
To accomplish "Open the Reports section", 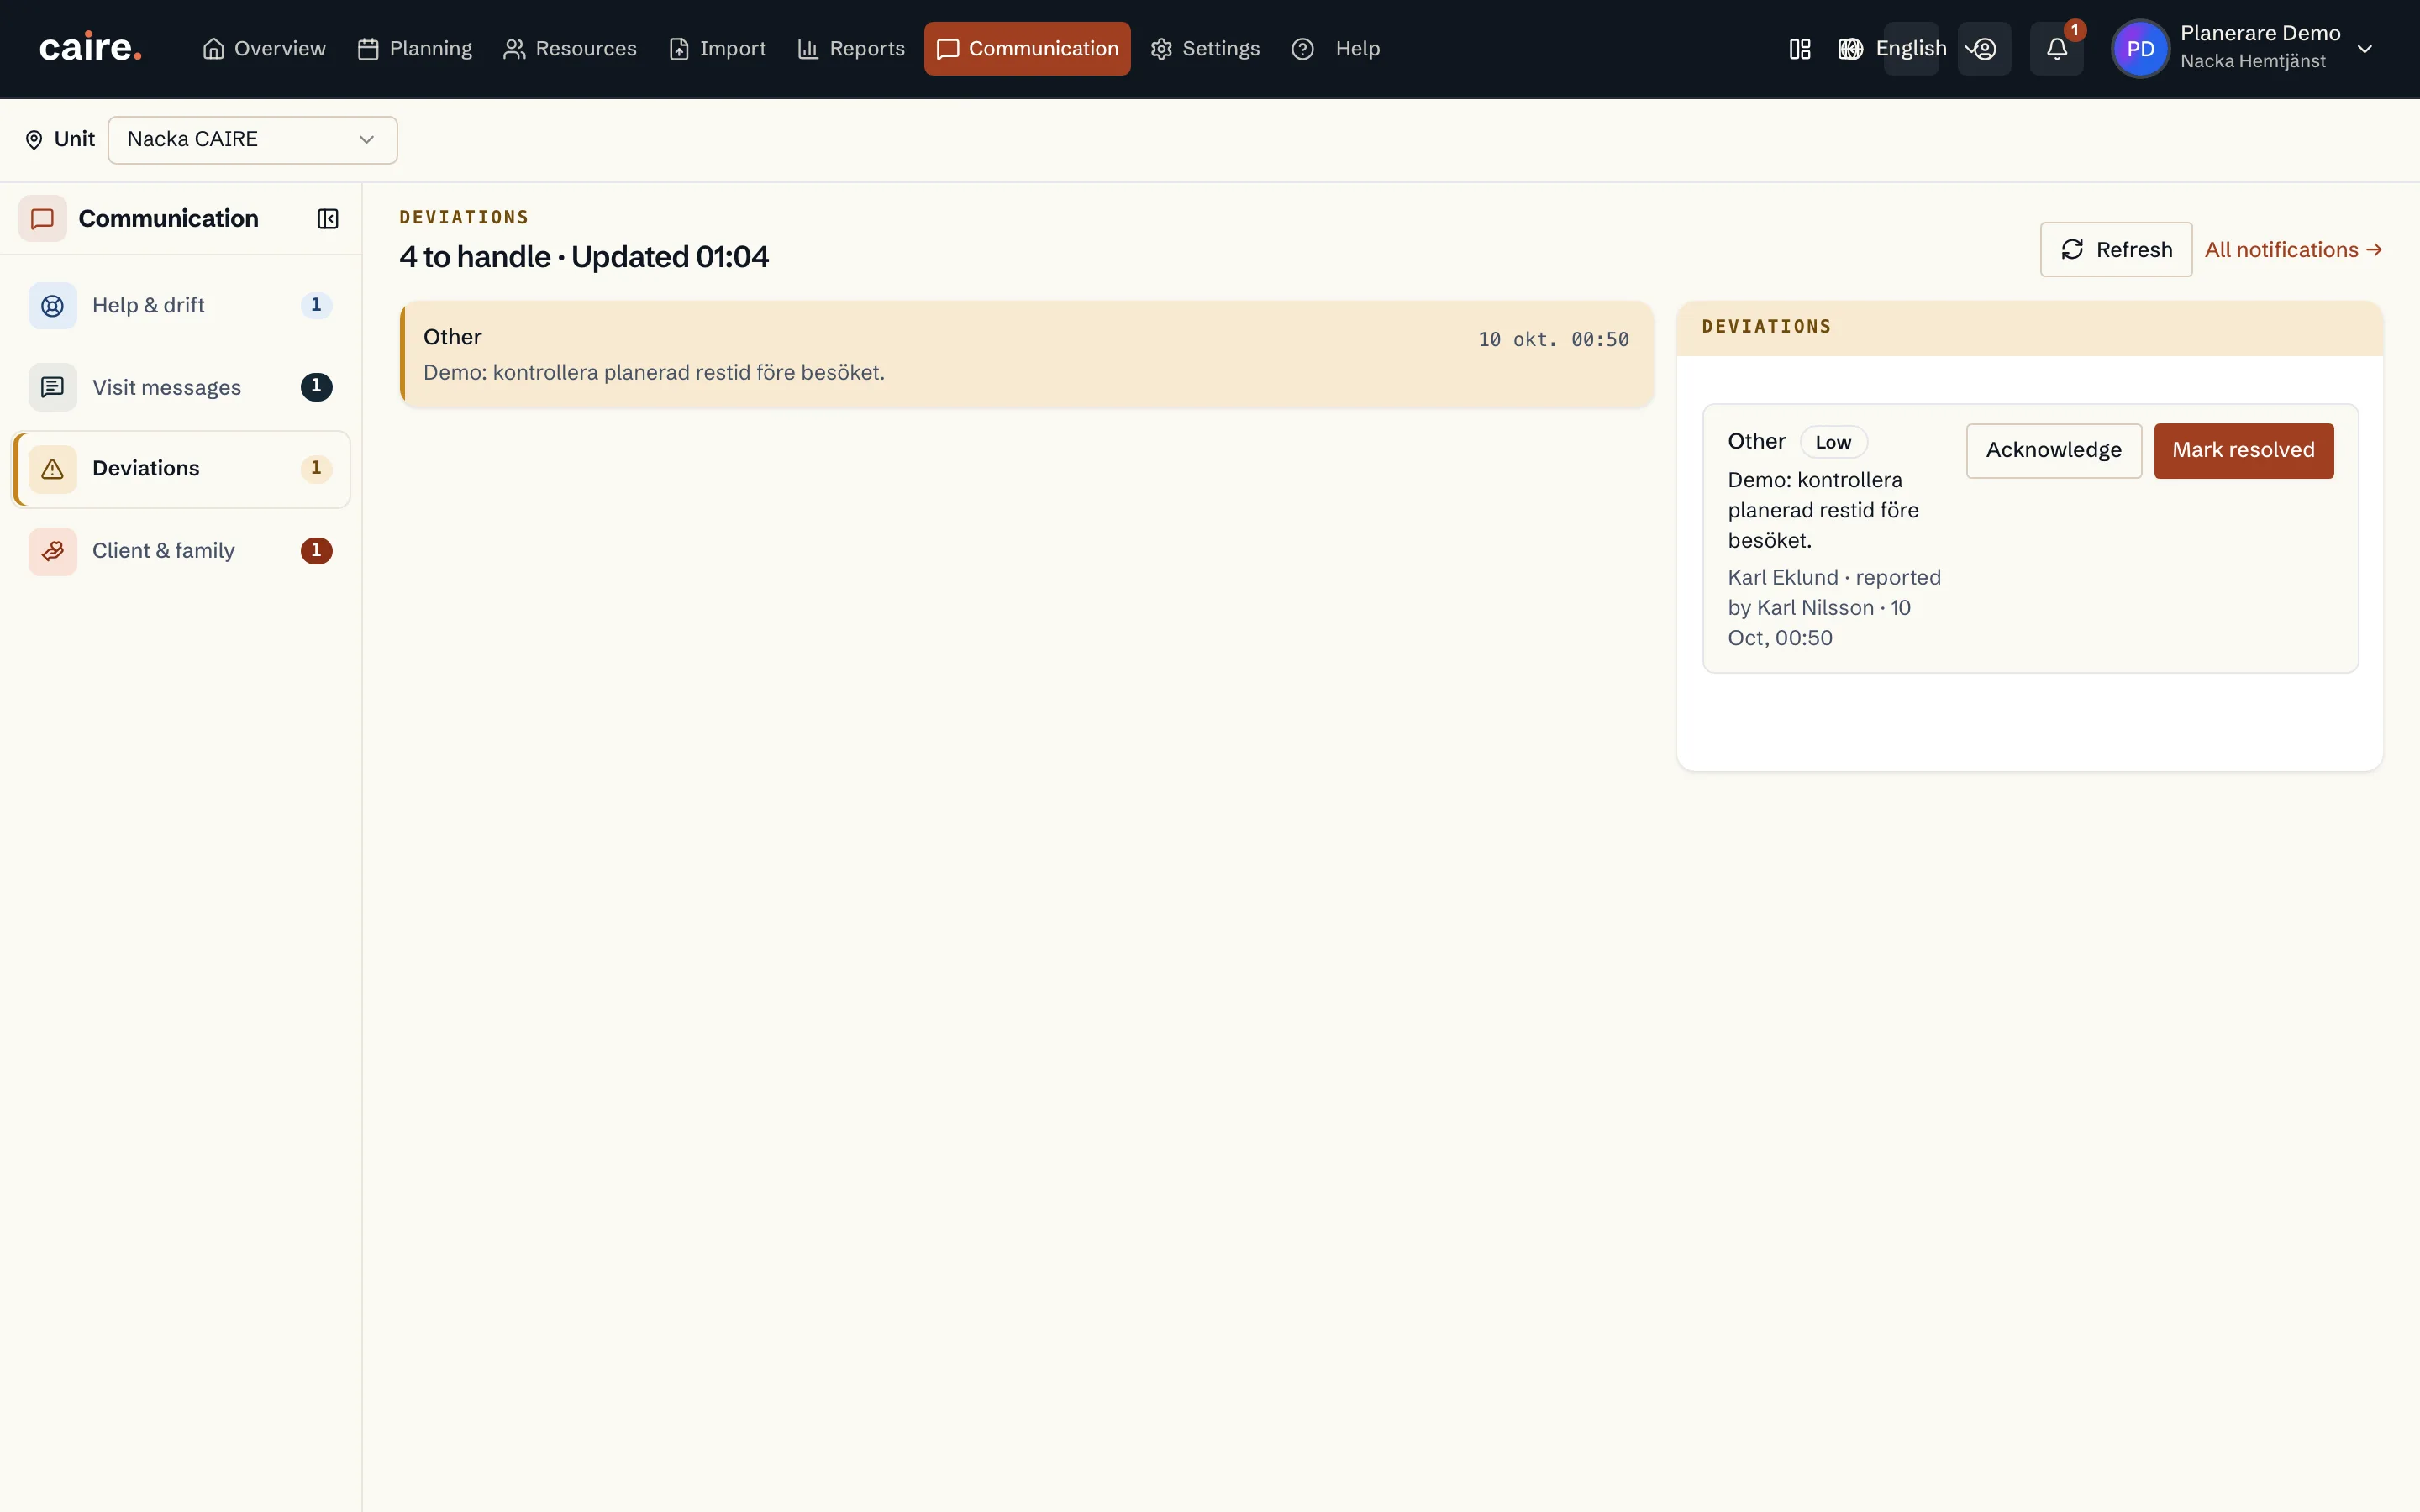I will tap(851, 48).
